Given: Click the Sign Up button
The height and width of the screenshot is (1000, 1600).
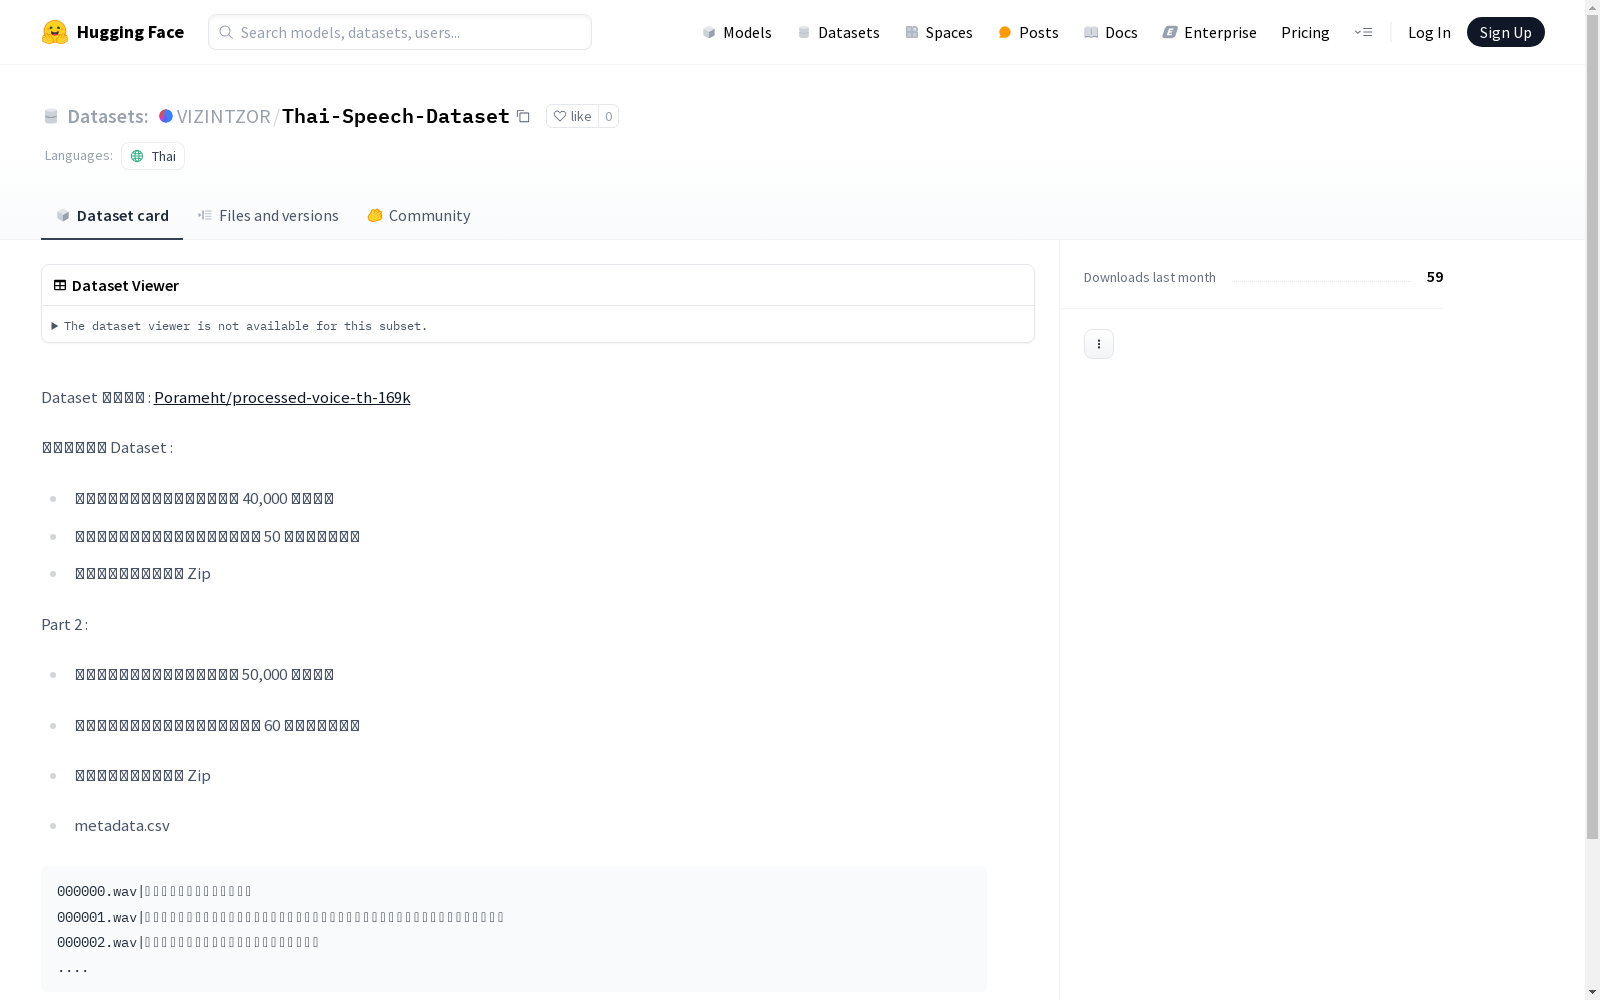Looking at the screenshot, I should [1505, 32].
